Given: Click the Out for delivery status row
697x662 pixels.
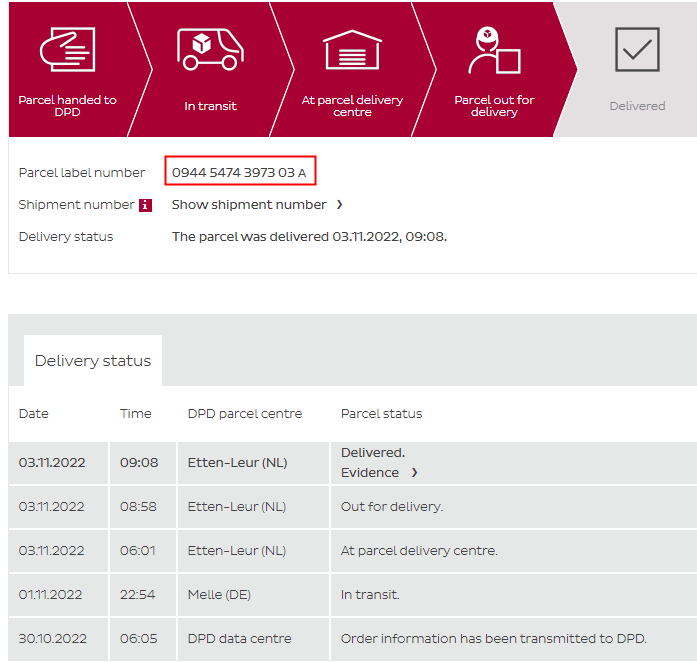Looking at the screenshot, I should (x=392, y=507).
